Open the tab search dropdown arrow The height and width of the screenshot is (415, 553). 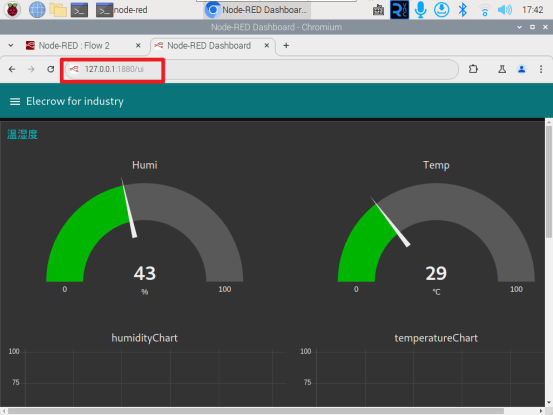click(11, 45)
